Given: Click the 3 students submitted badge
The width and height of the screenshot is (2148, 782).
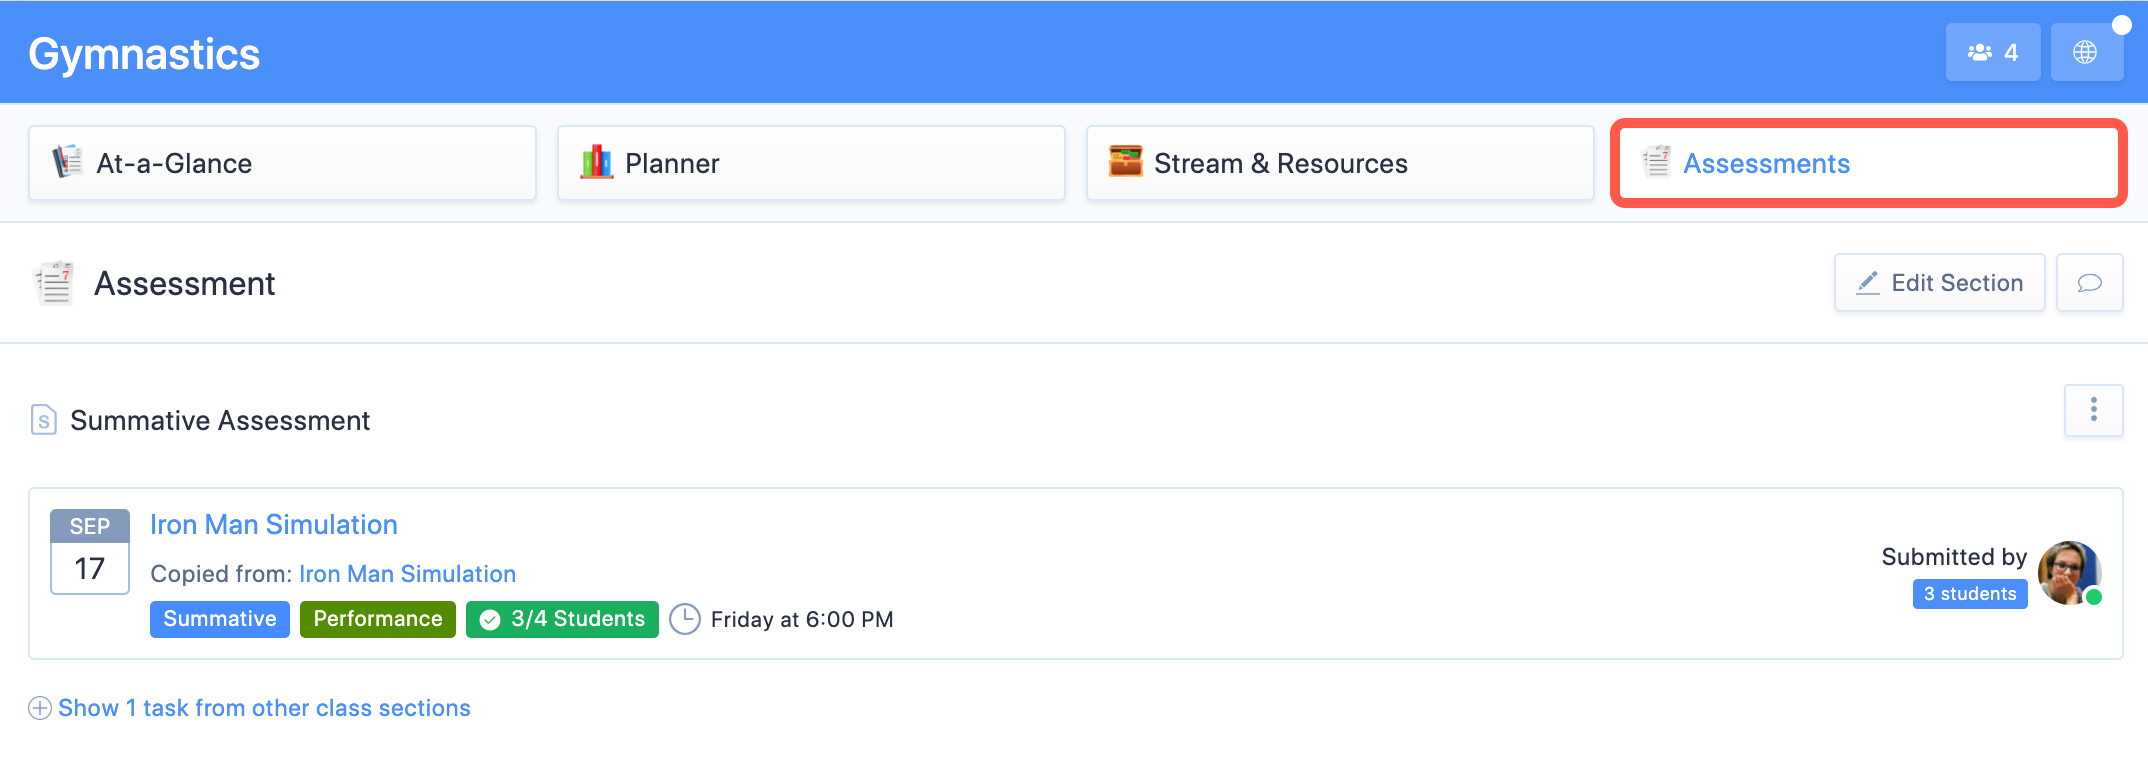Looking at the screenshot, I should (x=1969, y=594).
